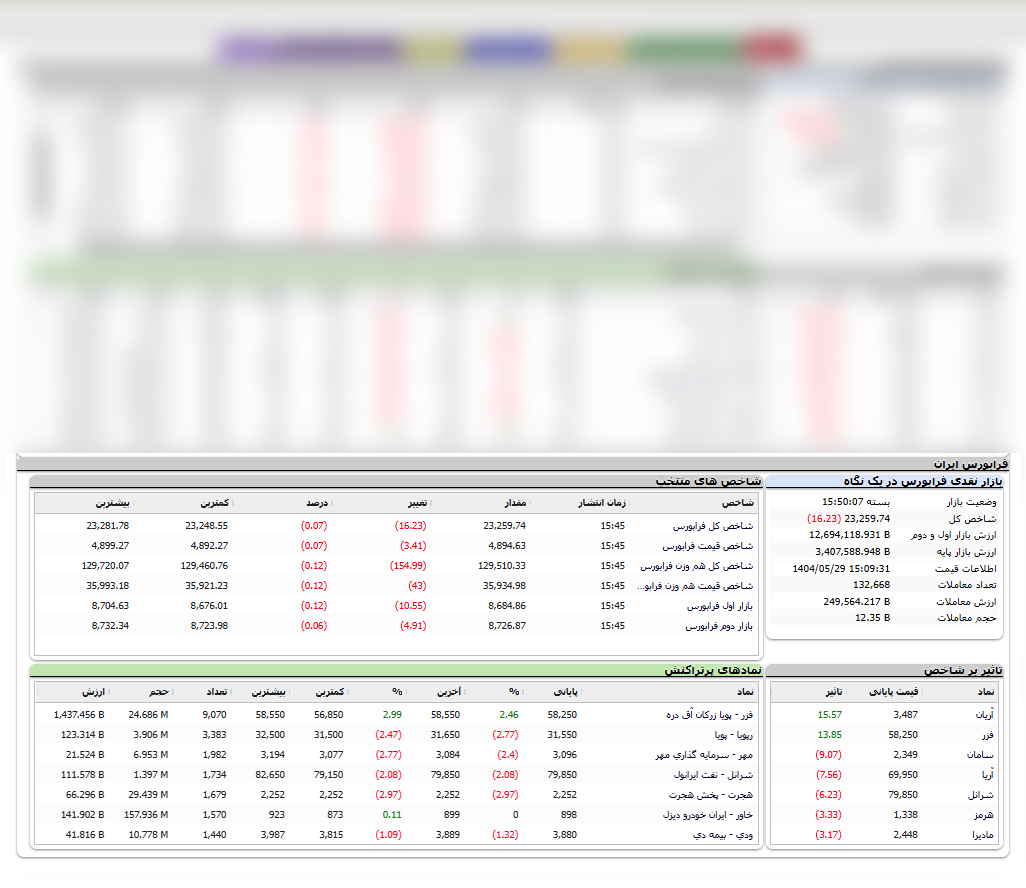
Task: Click زمان انتشار column header in indices table
Action: click(x=604, y=502)
